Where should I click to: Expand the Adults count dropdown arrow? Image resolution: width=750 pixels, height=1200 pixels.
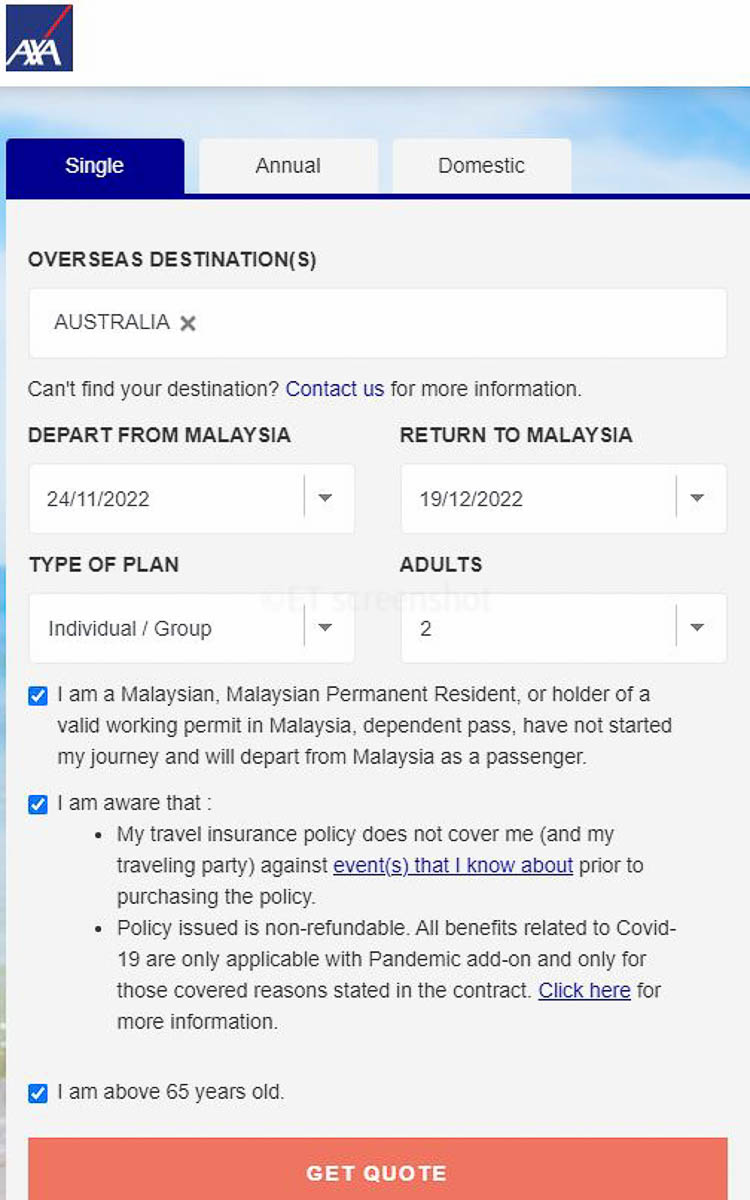[697, 628]
